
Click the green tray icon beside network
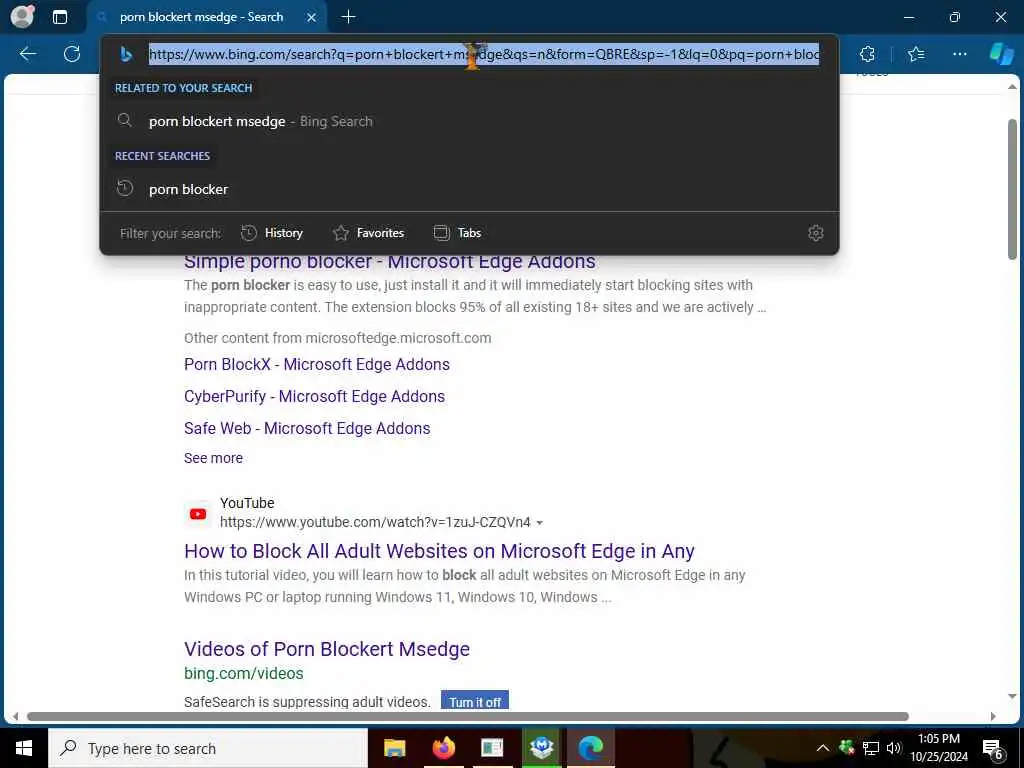[x=847, y=748]
